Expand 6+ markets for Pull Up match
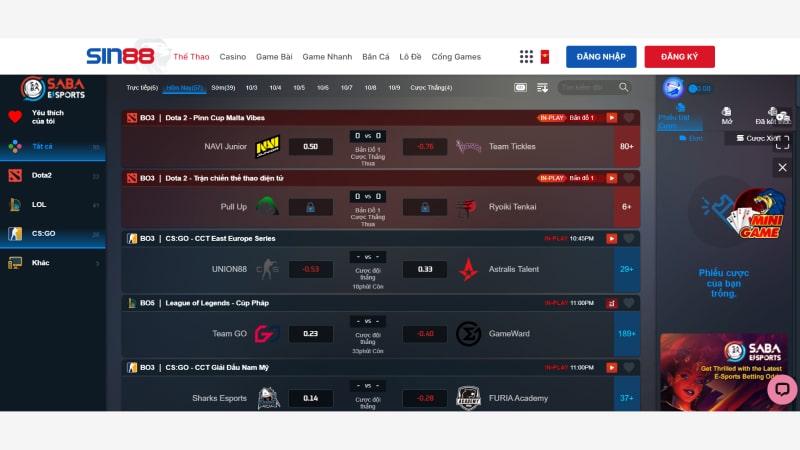Screen dimensions: 800x450 (627, 207)
